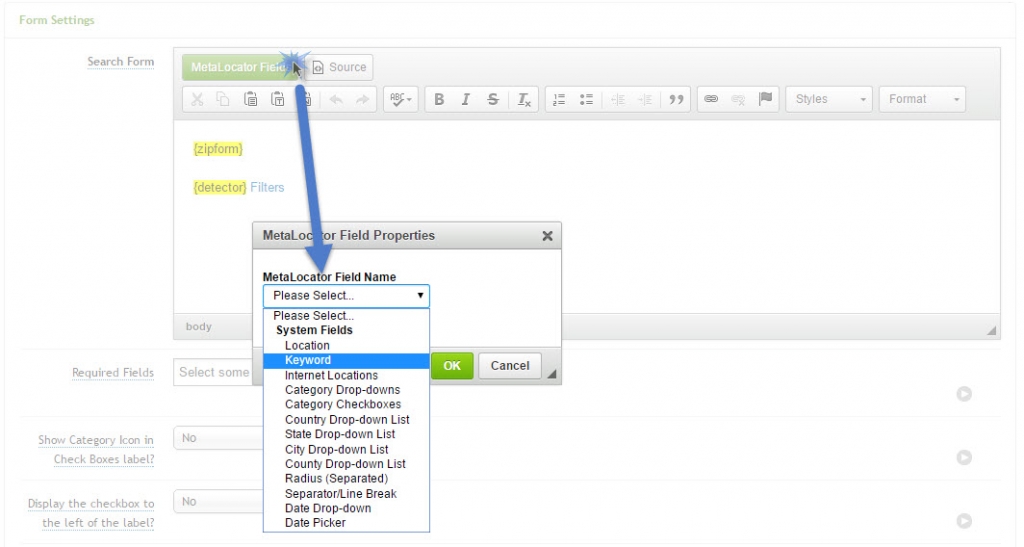The height and width of the screenshot is (547, 1024).
Task: Click Show Category Icon in Check Boxes label
Action: tap(97, 449)
